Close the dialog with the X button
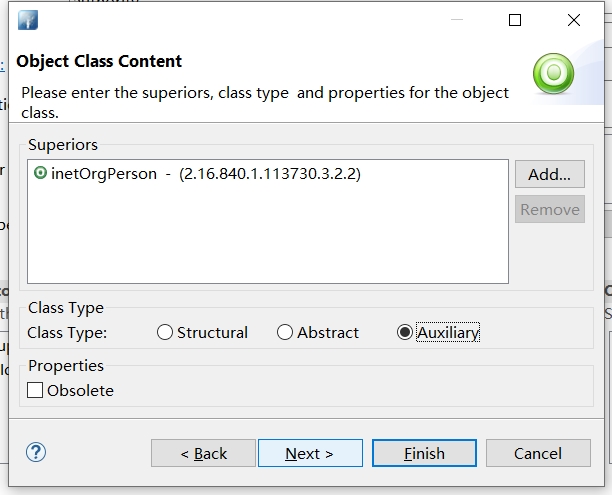The height and width of the screenshot is (495, 612). point(574,20)
